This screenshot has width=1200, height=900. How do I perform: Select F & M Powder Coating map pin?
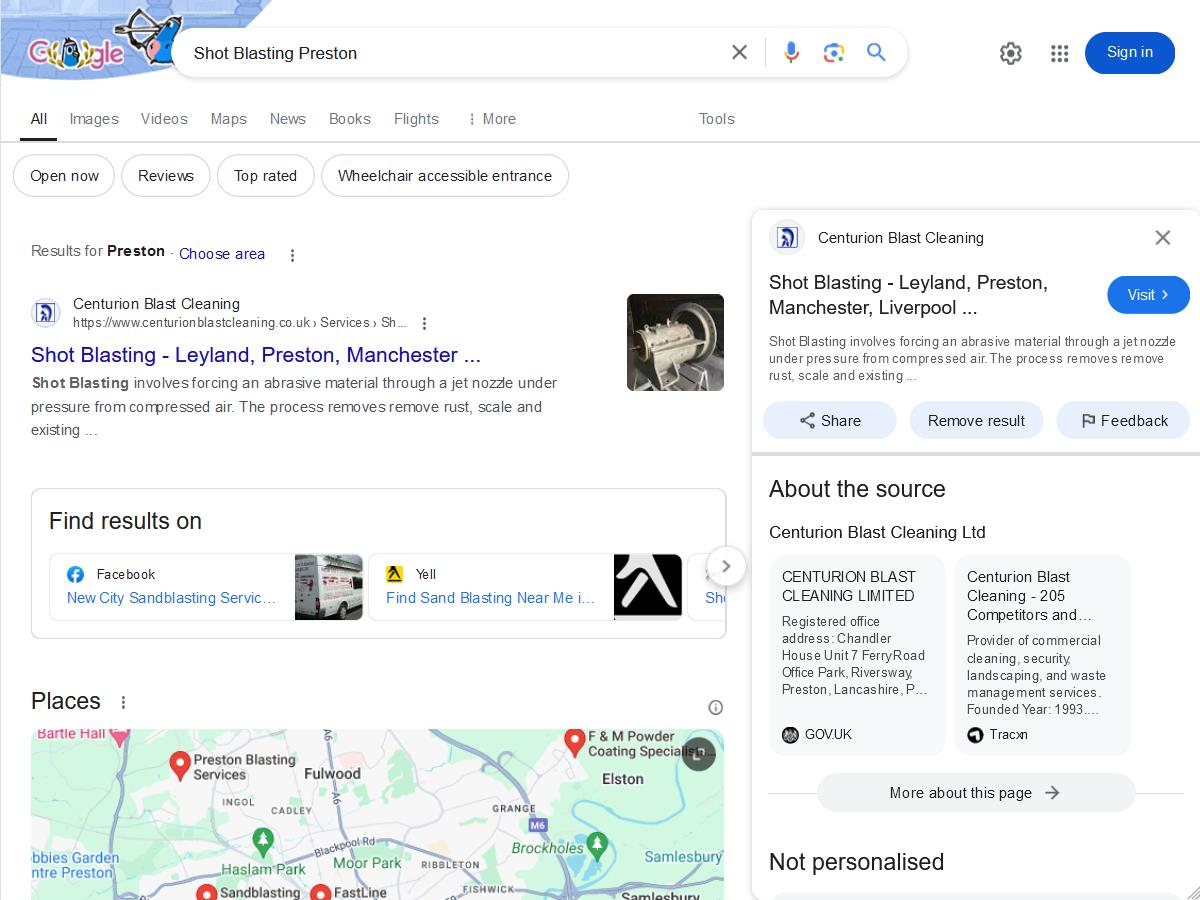coord(574,742)
